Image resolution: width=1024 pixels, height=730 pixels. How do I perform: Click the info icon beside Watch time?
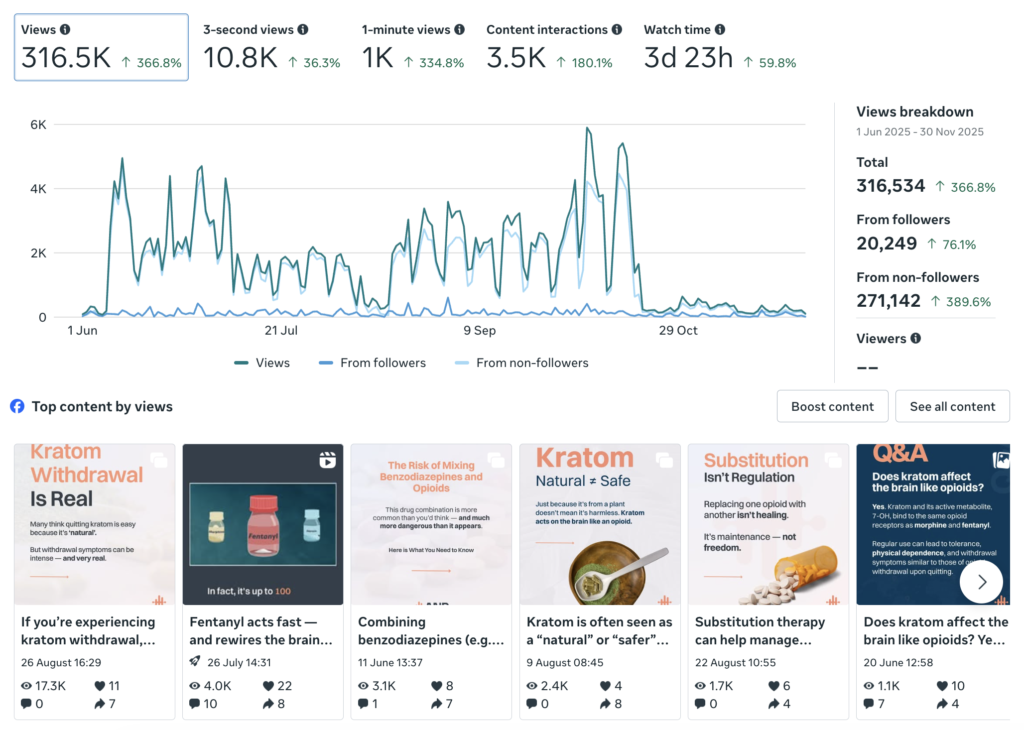point(716,29)
